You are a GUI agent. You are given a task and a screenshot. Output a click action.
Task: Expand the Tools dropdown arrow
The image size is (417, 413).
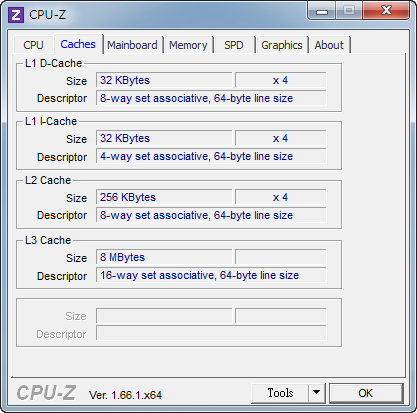point(316,393)
